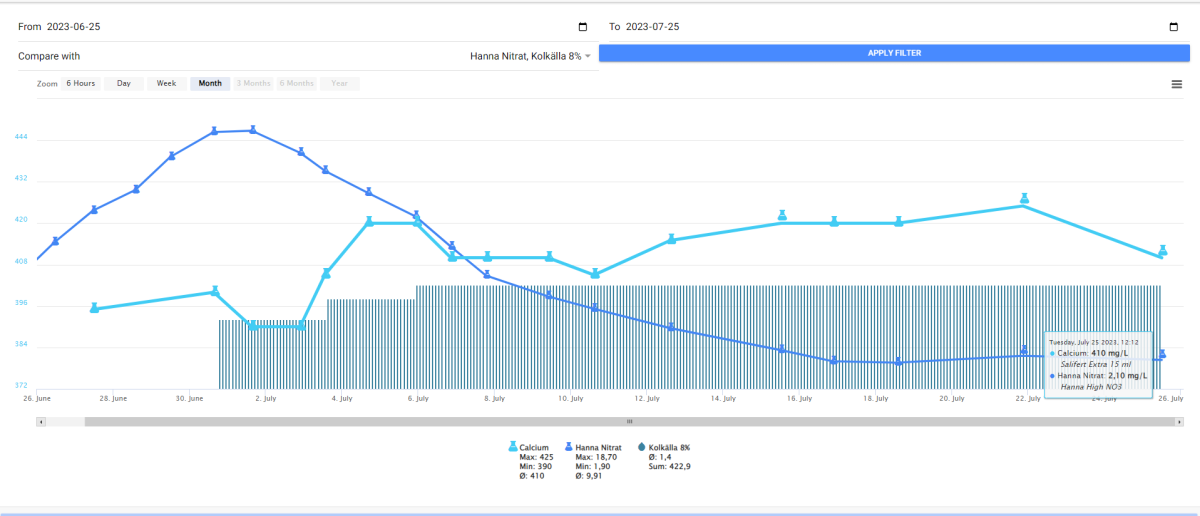This screenshot has height=516, width=1200.
Task: Open the chart hamburger context menu
Action: (x=1177, y=84)
